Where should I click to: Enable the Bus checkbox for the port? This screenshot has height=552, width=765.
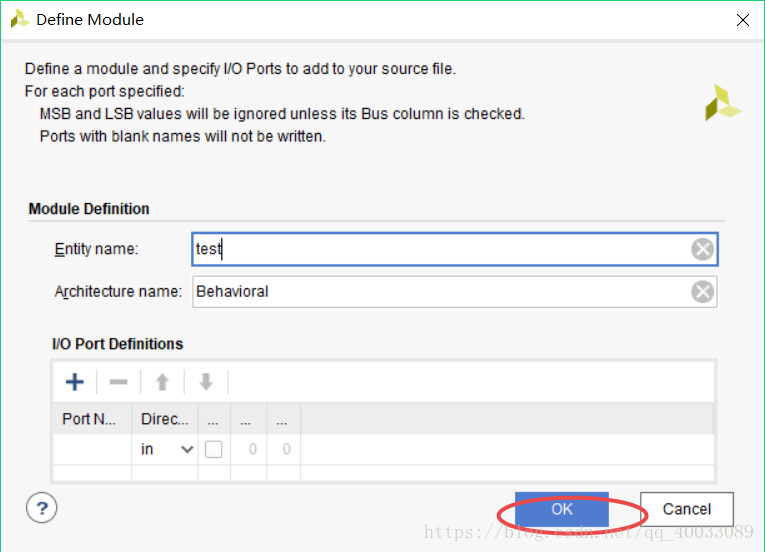pyautogui.click(x=214, y=449)
